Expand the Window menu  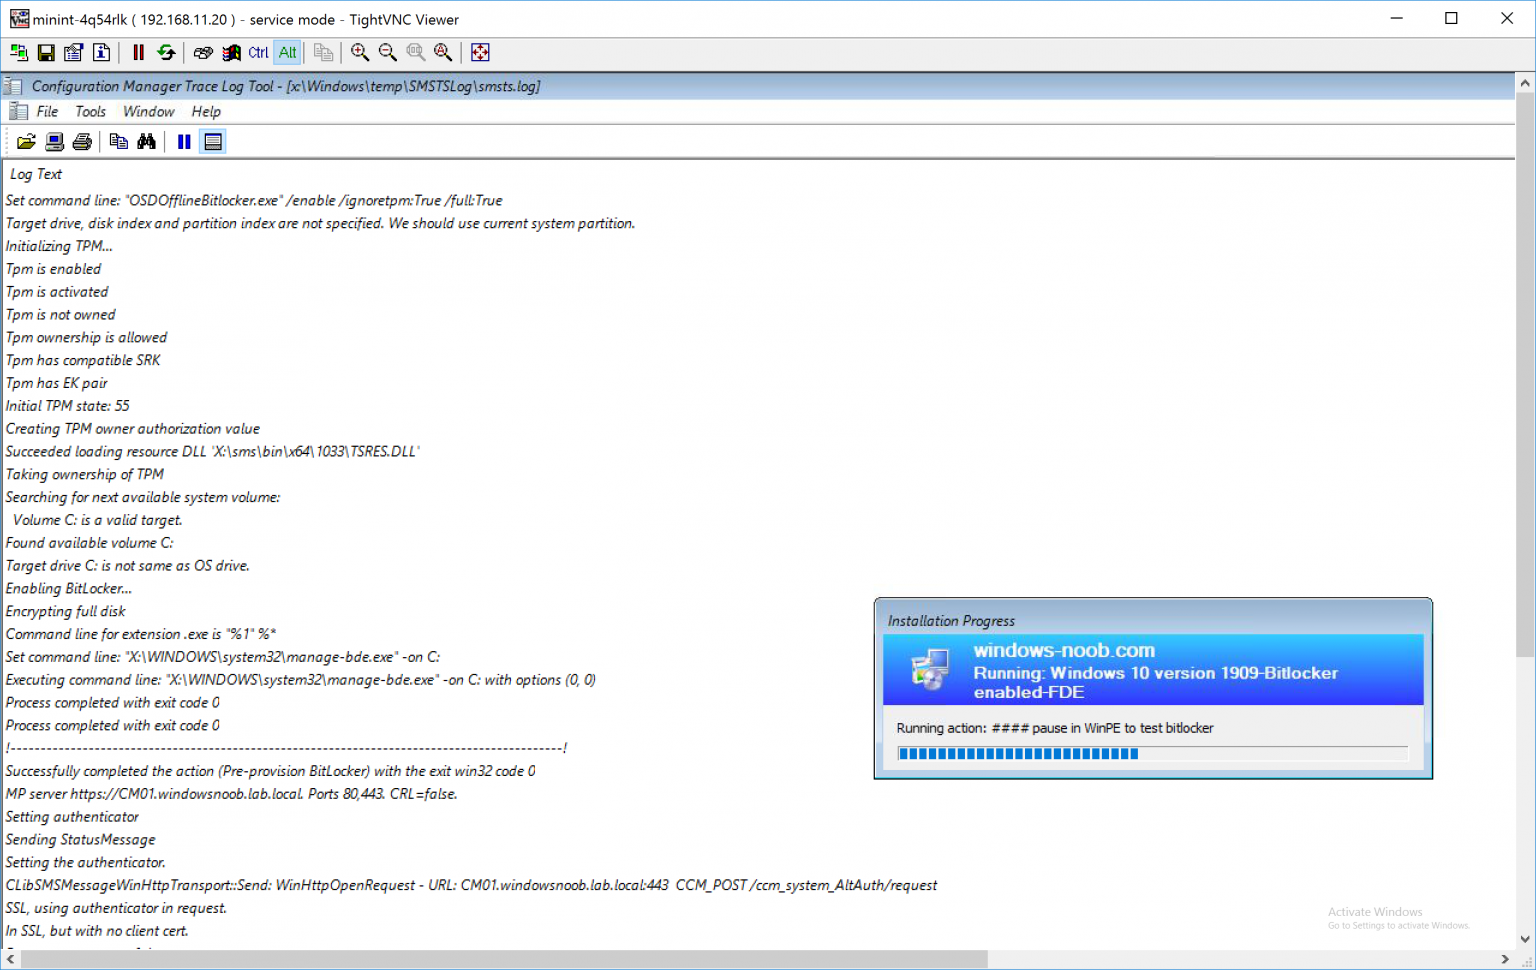coord(148,112)
